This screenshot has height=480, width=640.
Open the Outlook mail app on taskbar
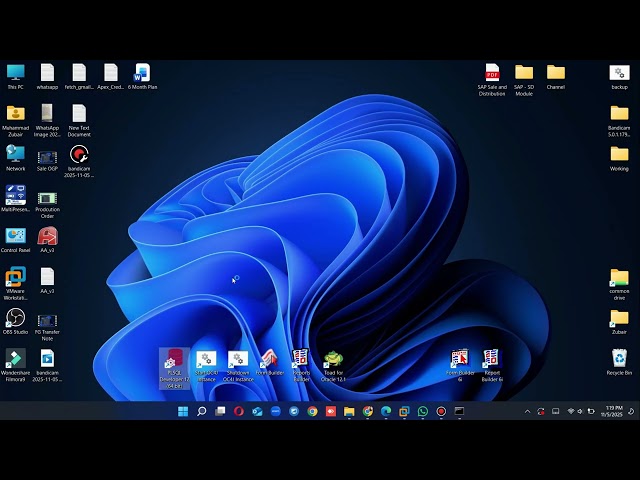257,411
